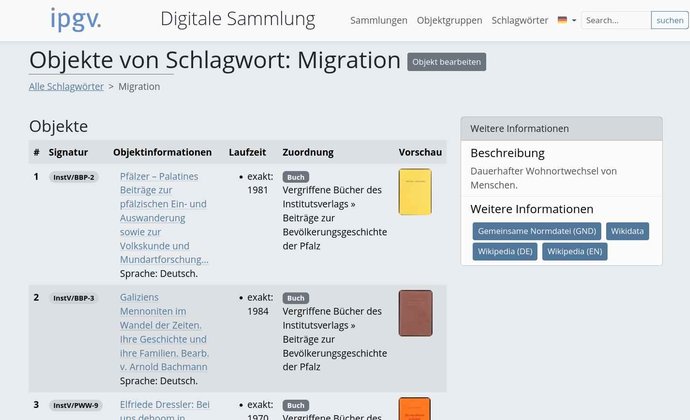The image size is (690, 420).
Task: Open the Wikipedia (EN) link button
Action: [575, 251]
